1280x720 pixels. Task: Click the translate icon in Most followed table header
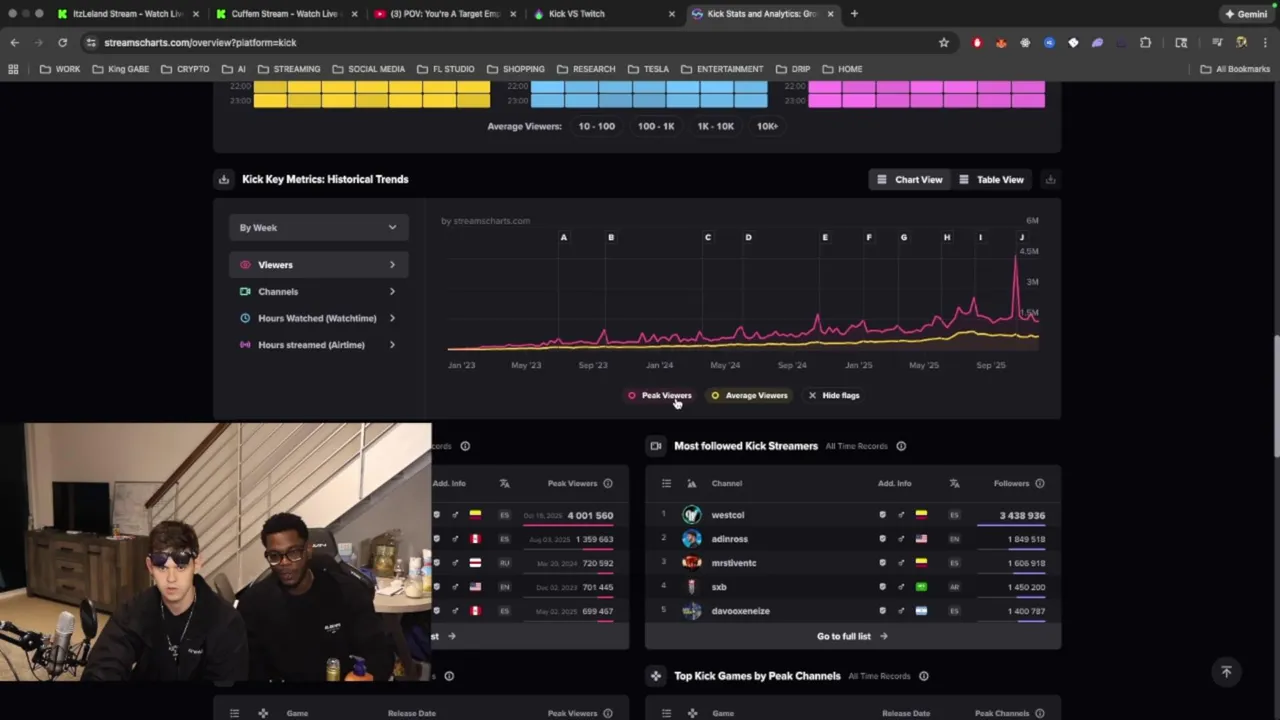955,484
